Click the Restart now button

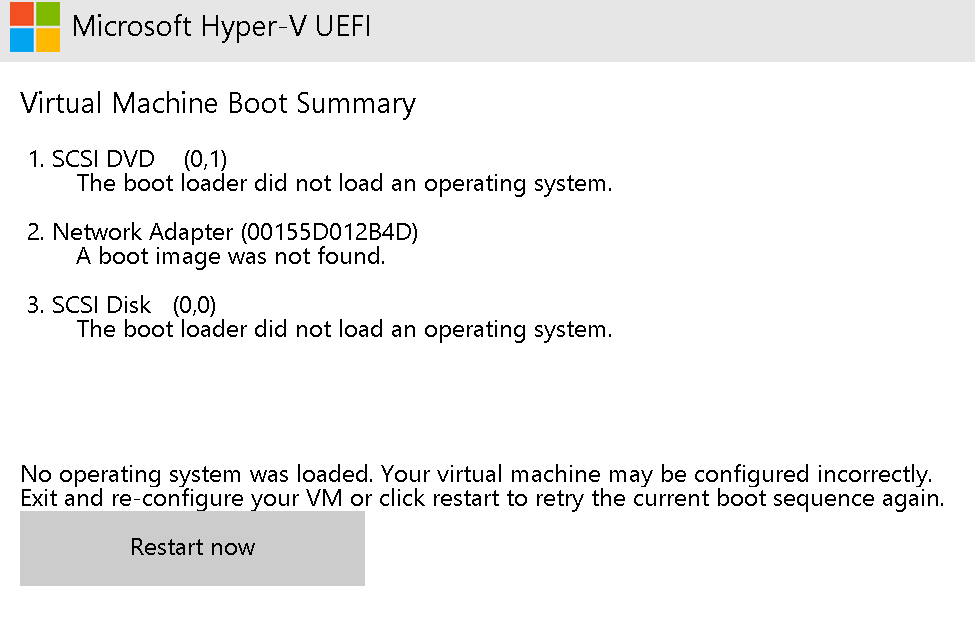pyautogui.click(x=192, y=548)
